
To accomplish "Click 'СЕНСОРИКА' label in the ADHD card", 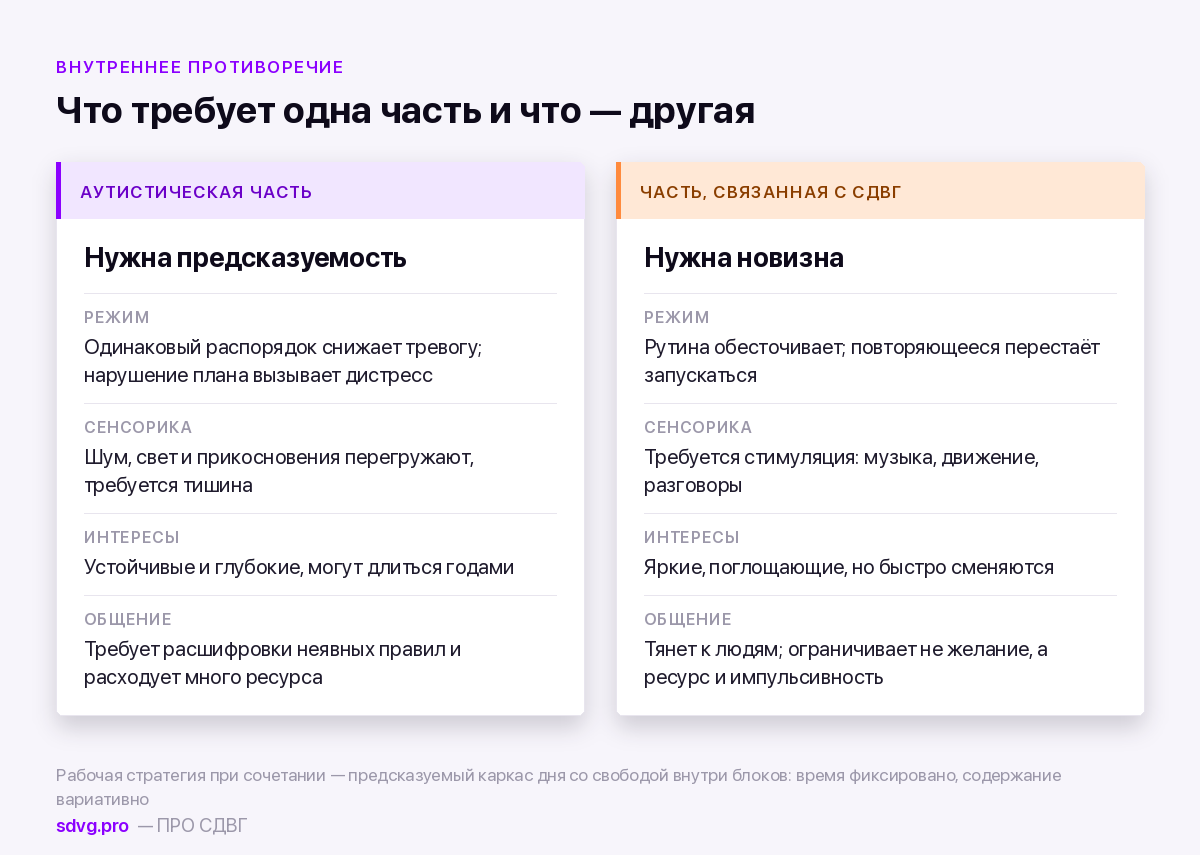I will pos(698,428).
